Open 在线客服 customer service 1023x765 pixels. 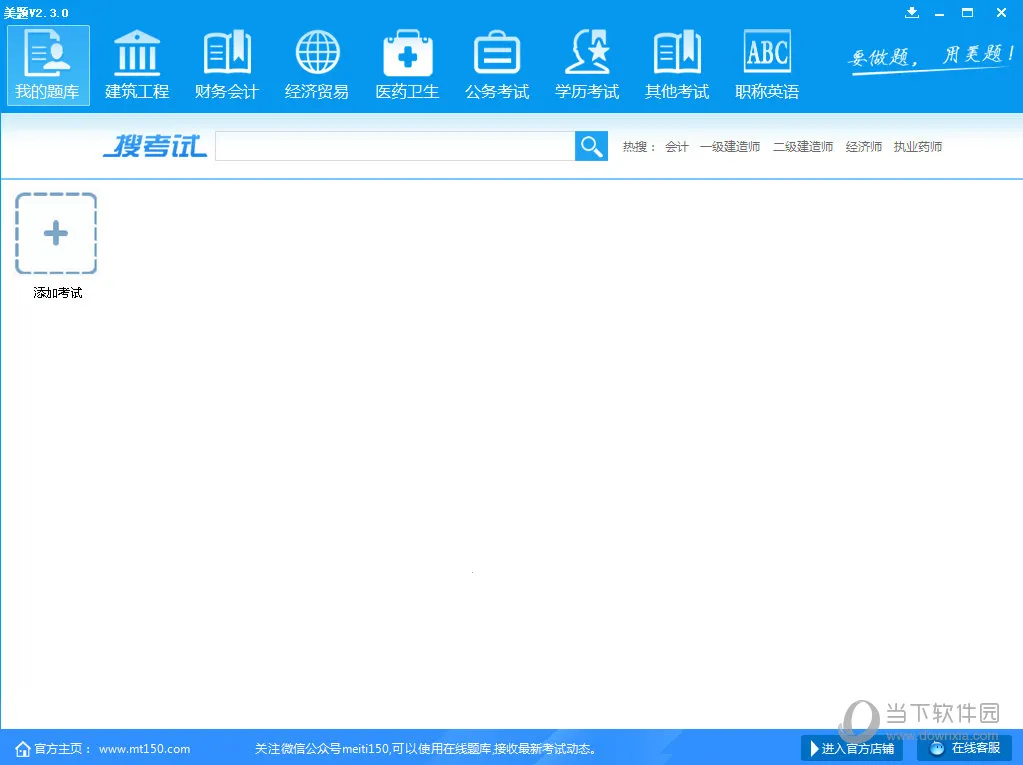[x=963, y=748]
